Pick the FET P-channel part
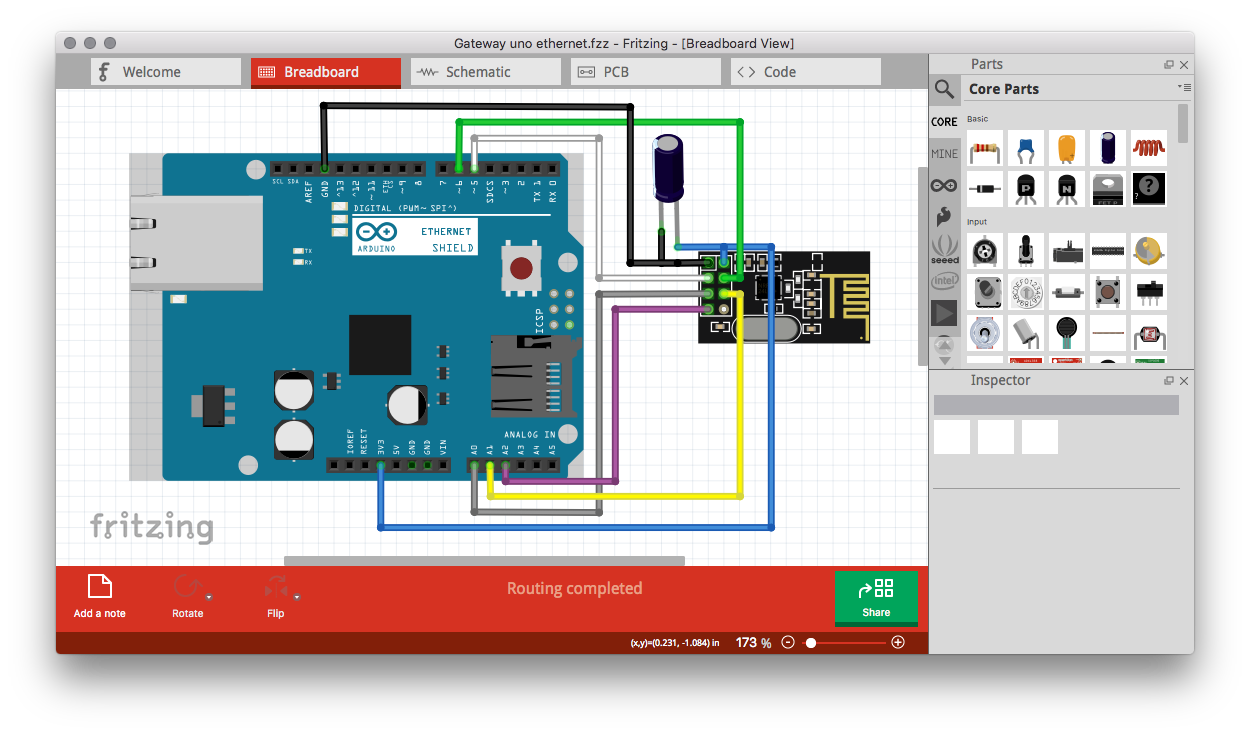 pyautogui.click(x=1108, y=189)
